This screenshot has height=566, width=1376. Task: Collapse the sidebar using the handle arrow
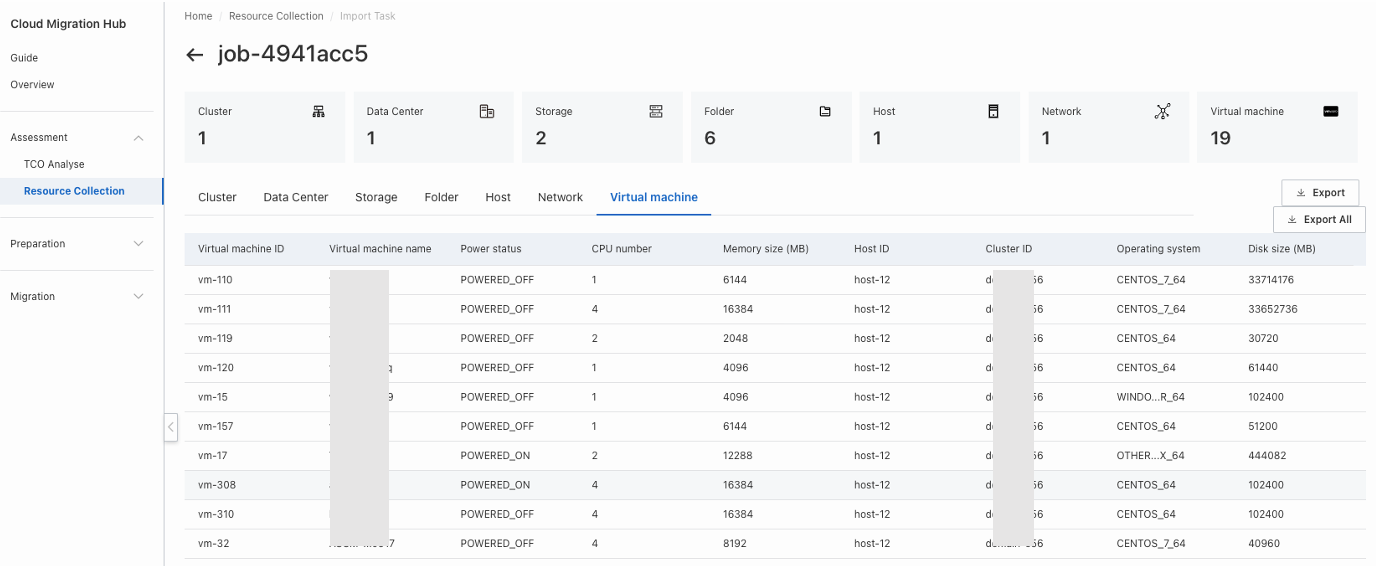click(171, 427)
